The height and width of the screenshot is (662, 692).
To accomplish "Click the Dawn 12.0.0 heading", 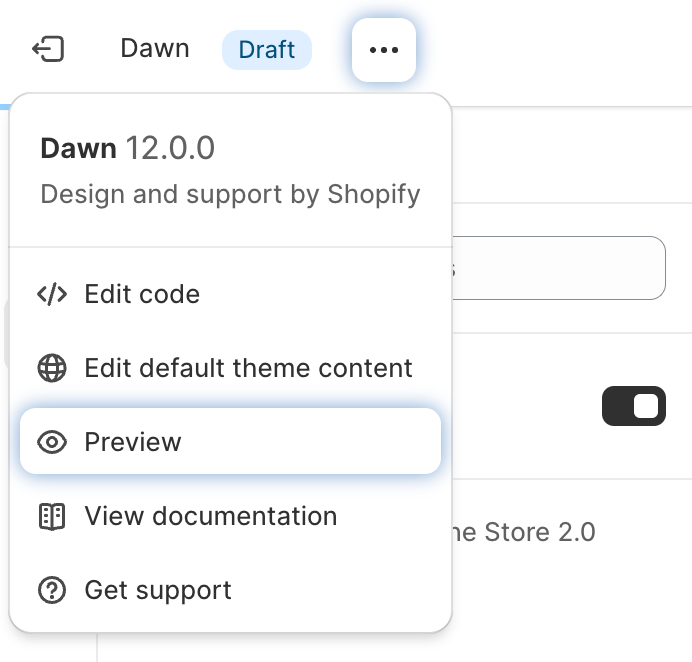I will pyautogui.click(x=128, y=148).
